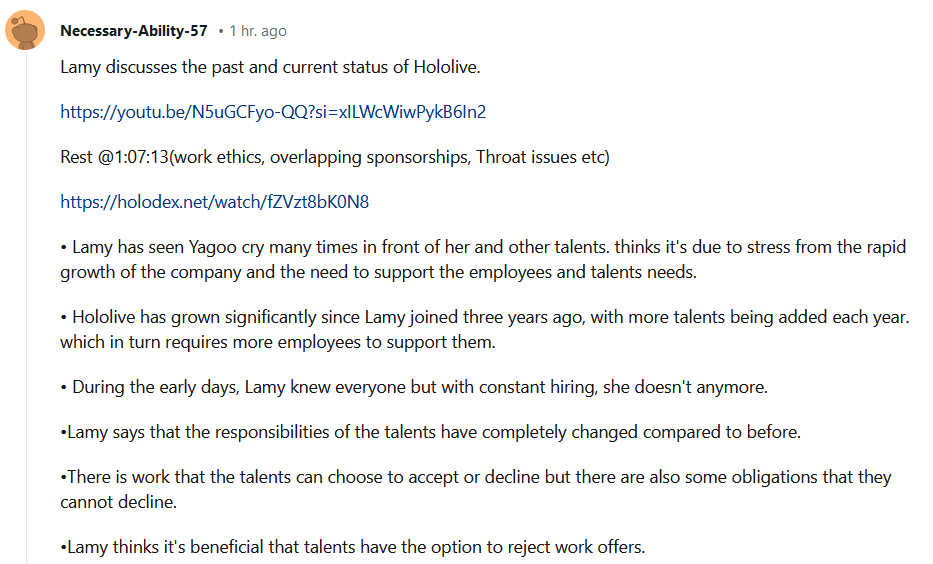The image size is (933, 564).
Task: Click the 'Throat issues etc' text
Action: pos(540,157)
